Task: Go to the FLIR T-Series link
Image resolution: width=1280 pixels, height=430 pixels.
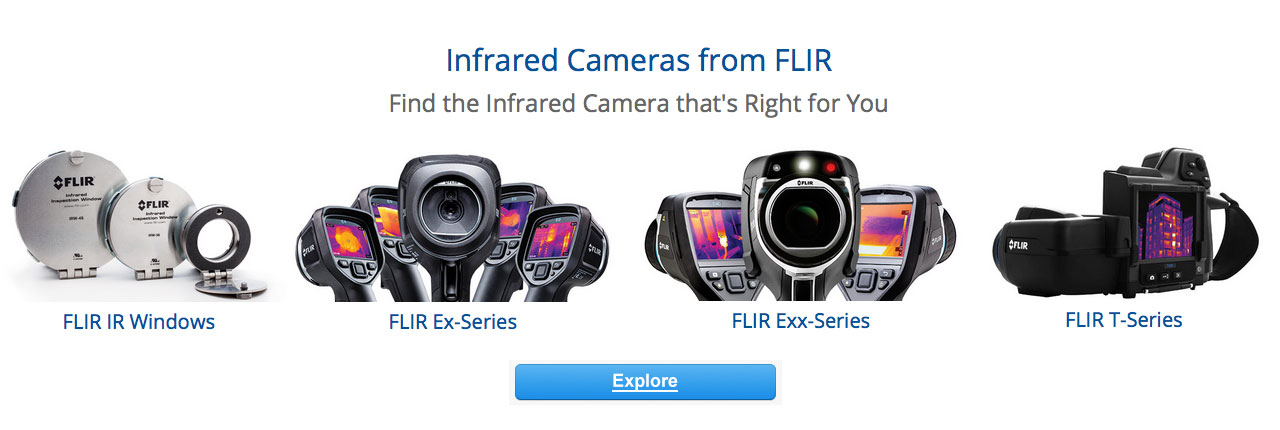Action: click(1124, 320)
